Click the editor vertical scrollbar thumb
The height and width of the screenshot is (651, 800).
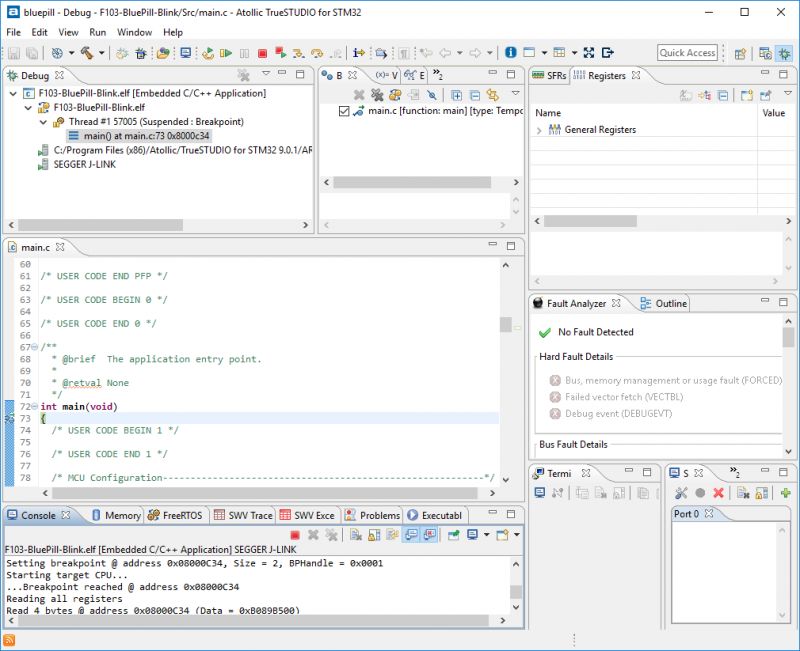tap(506, 324)
